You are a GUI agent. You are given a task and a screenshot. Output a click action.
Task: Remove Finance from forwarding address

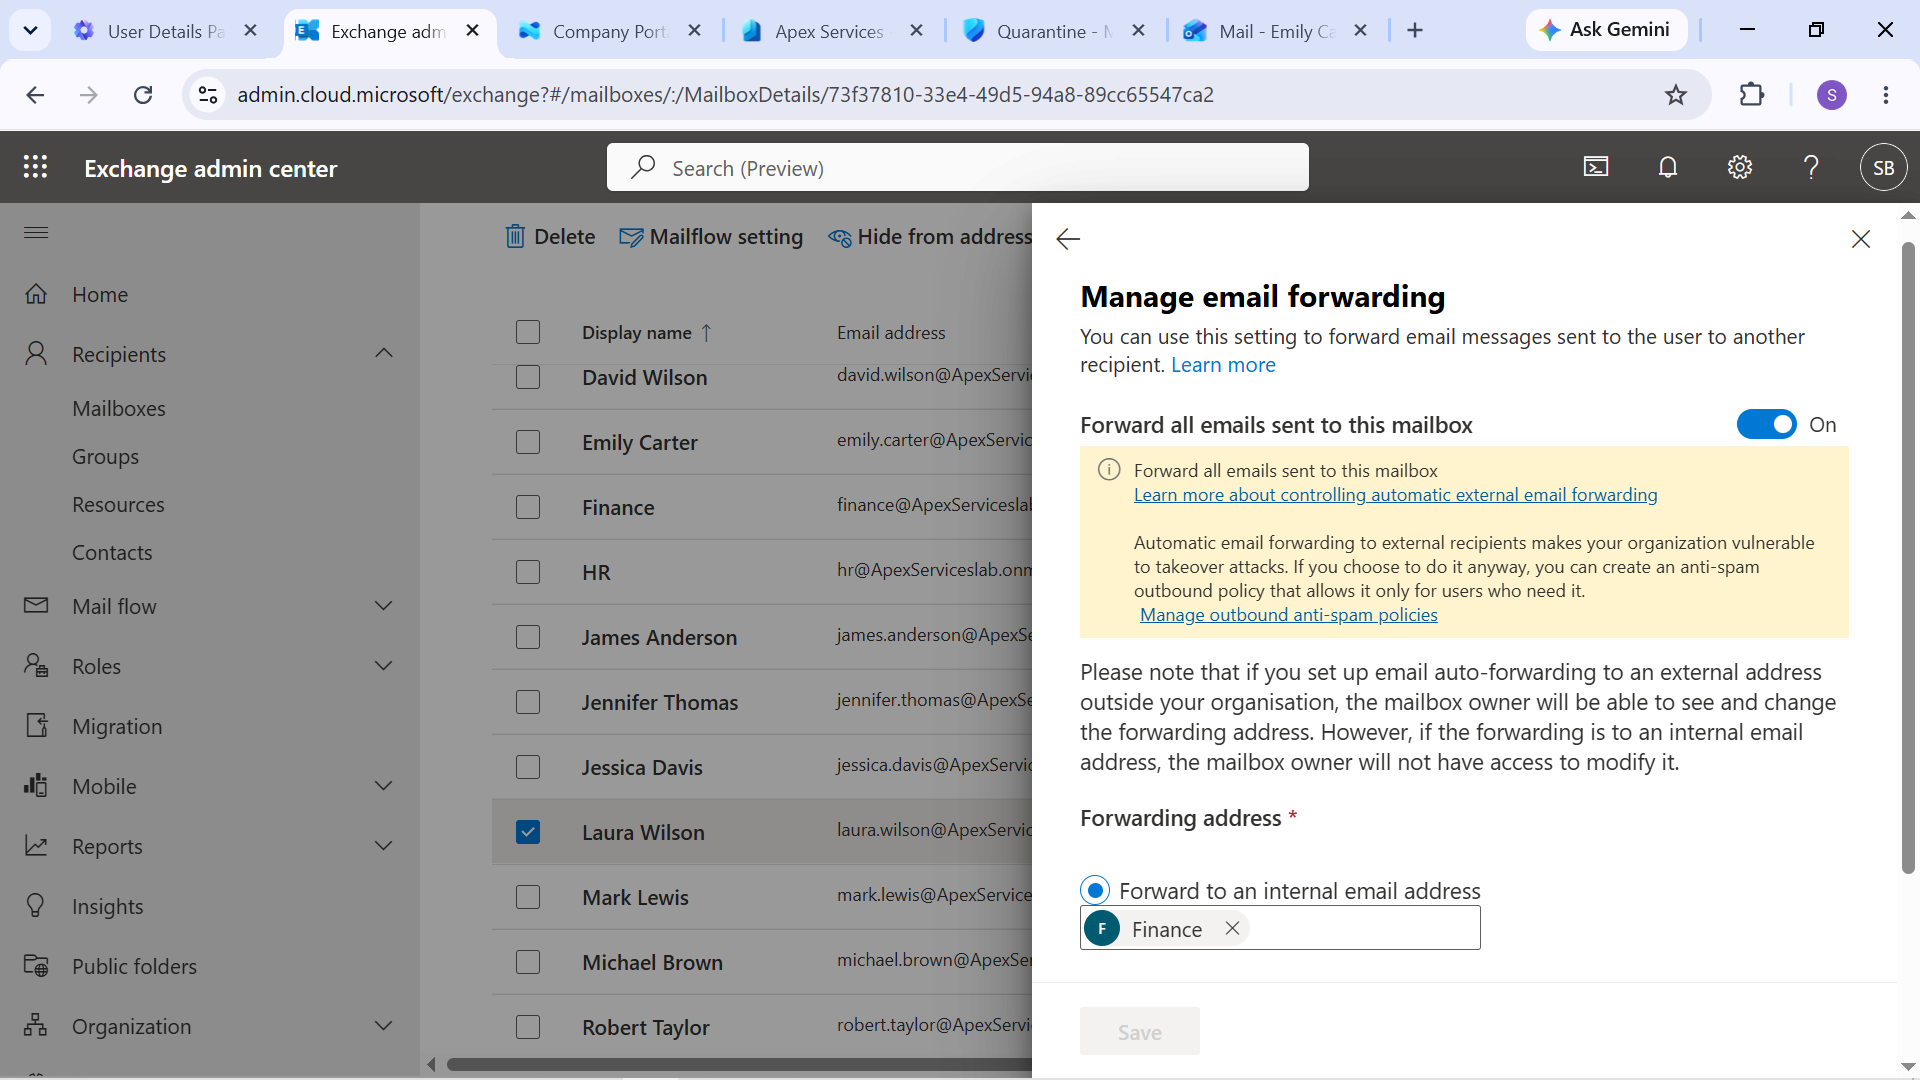tap(1233, 928)
